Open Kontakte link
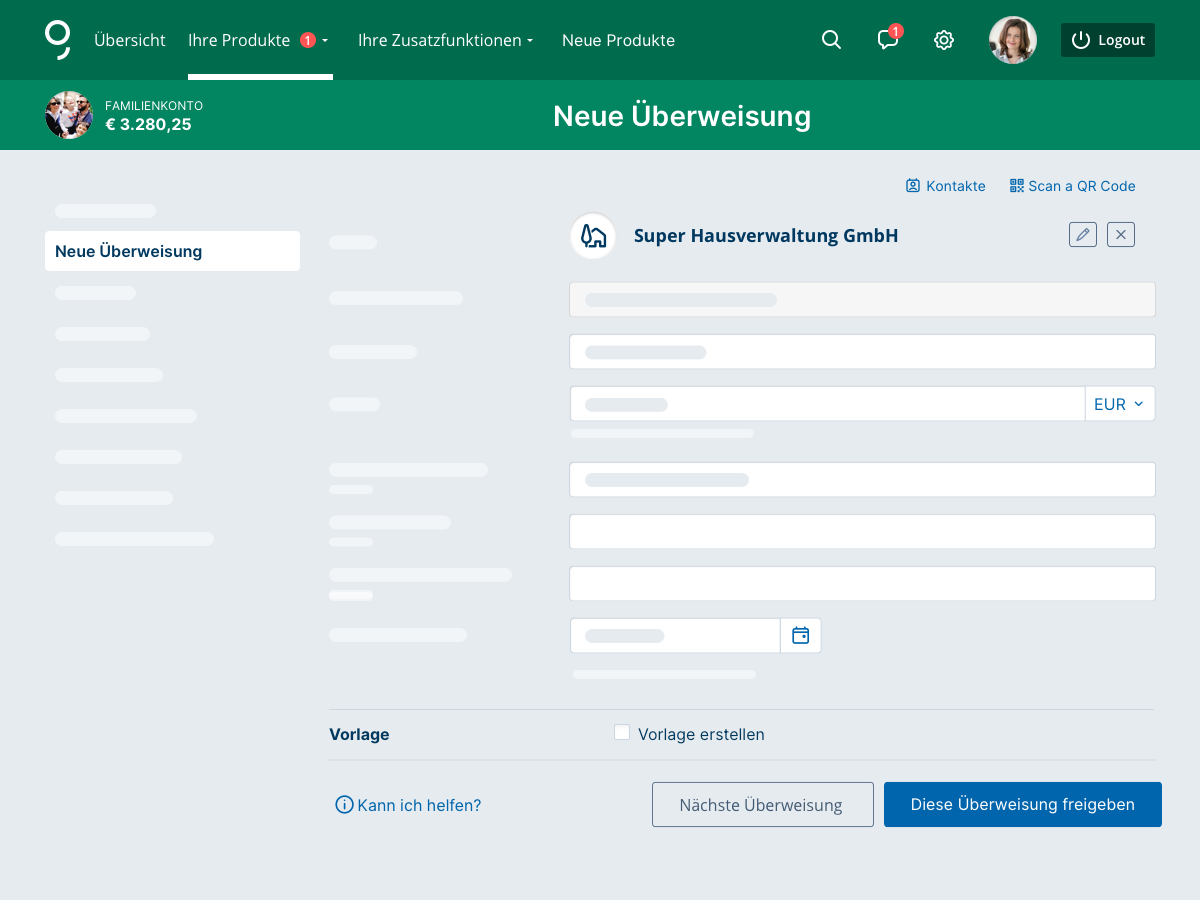 tap(945, 186)
